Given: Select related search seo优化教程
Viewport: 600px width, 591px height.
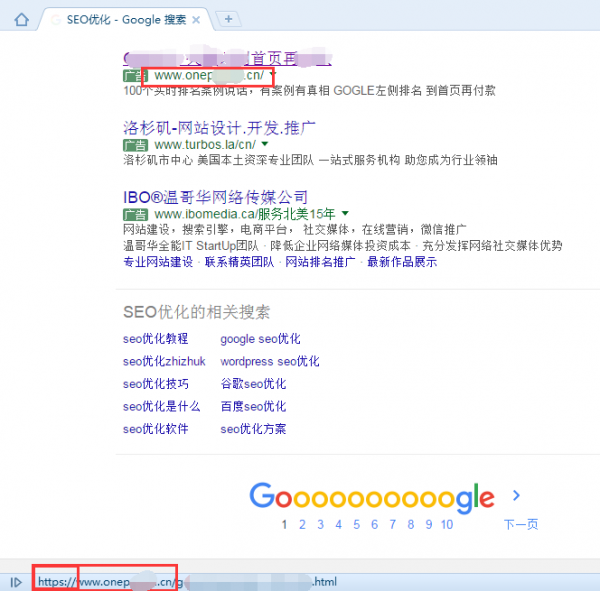Looking at the screenshot, I should tap(155, 339).
